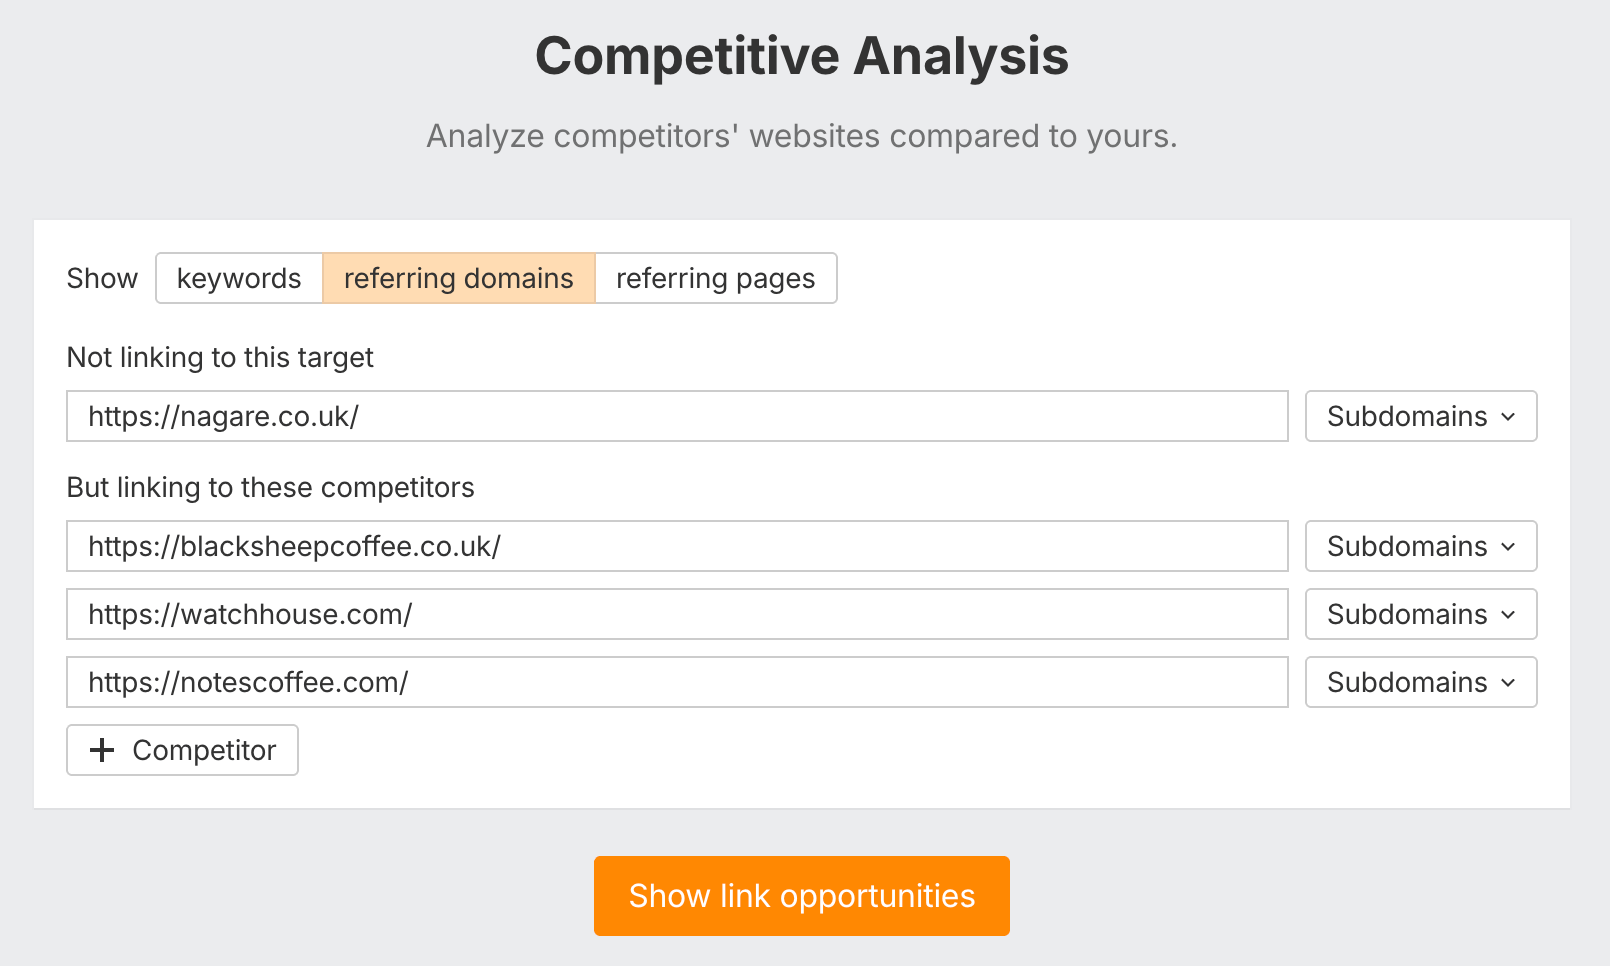Select the notescoffee.com competitor input
The image size is (1610, 966).
(x=676, y=682)
